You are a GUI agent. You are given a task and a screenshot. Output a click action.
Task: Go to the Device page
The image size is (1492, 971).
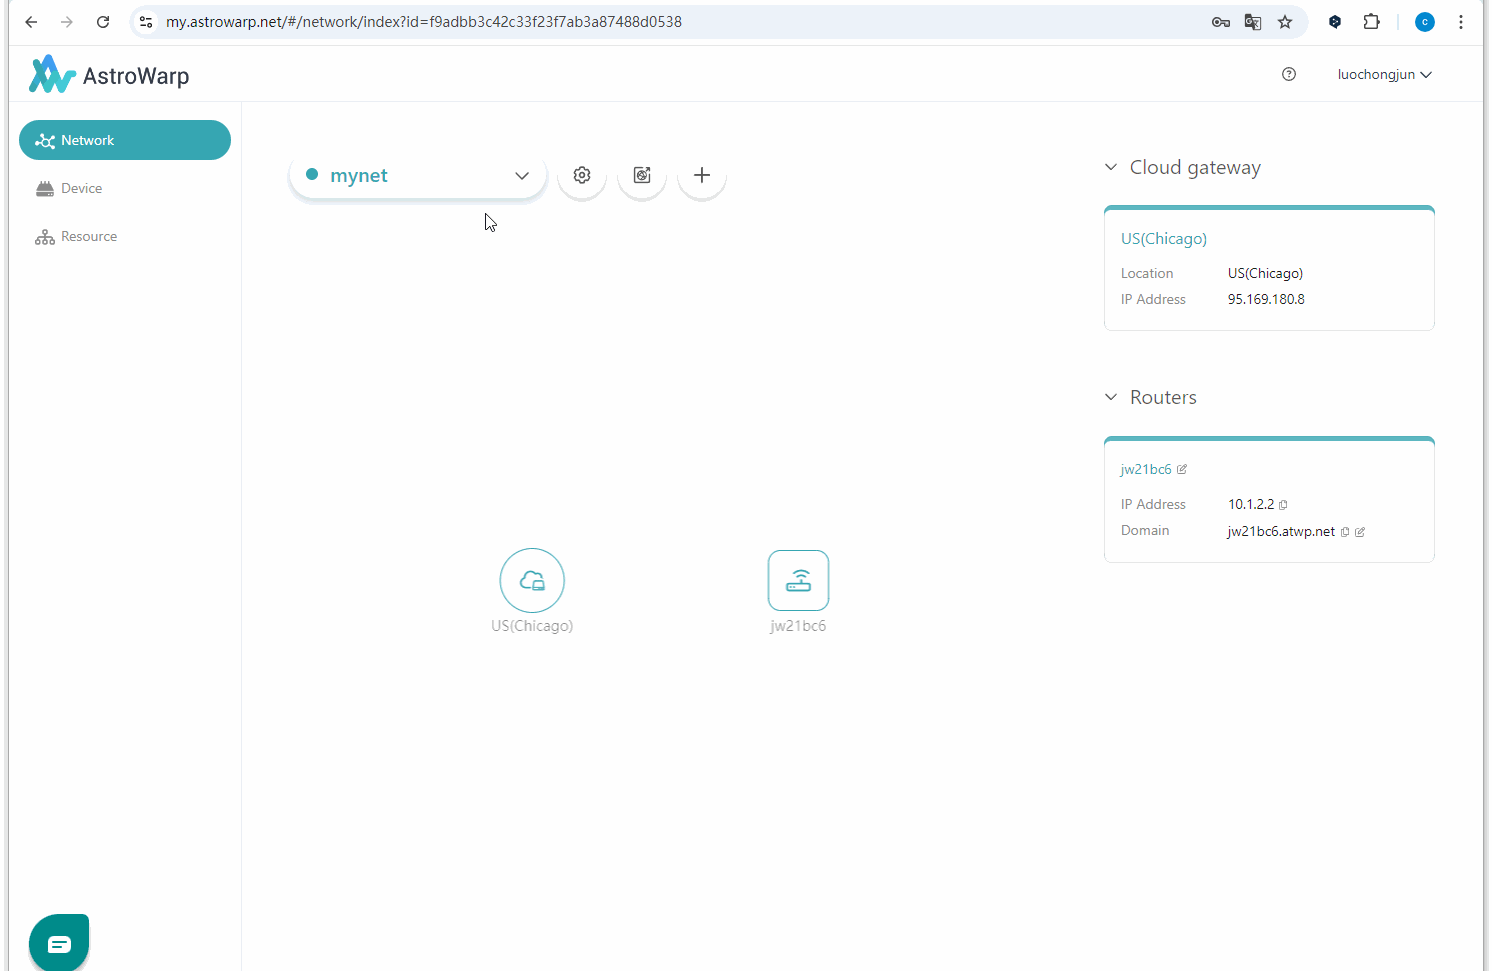coord(81,188)
